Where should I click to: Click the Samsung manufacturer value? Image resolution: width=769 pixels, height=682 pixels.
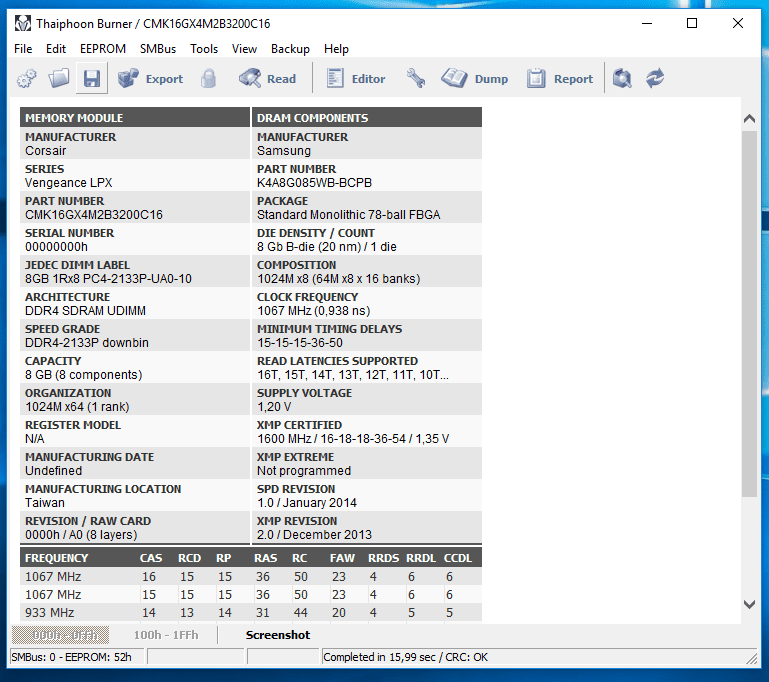[284, 151]
